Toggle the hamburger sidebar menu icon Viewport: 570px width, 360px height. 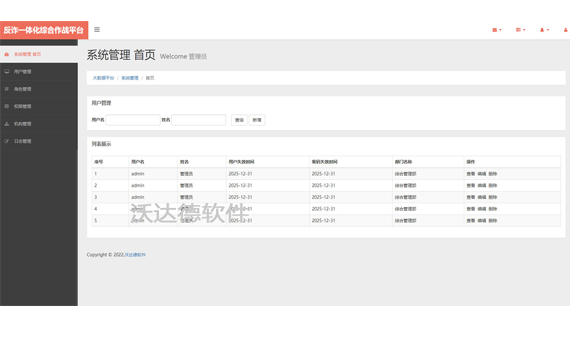97,29
